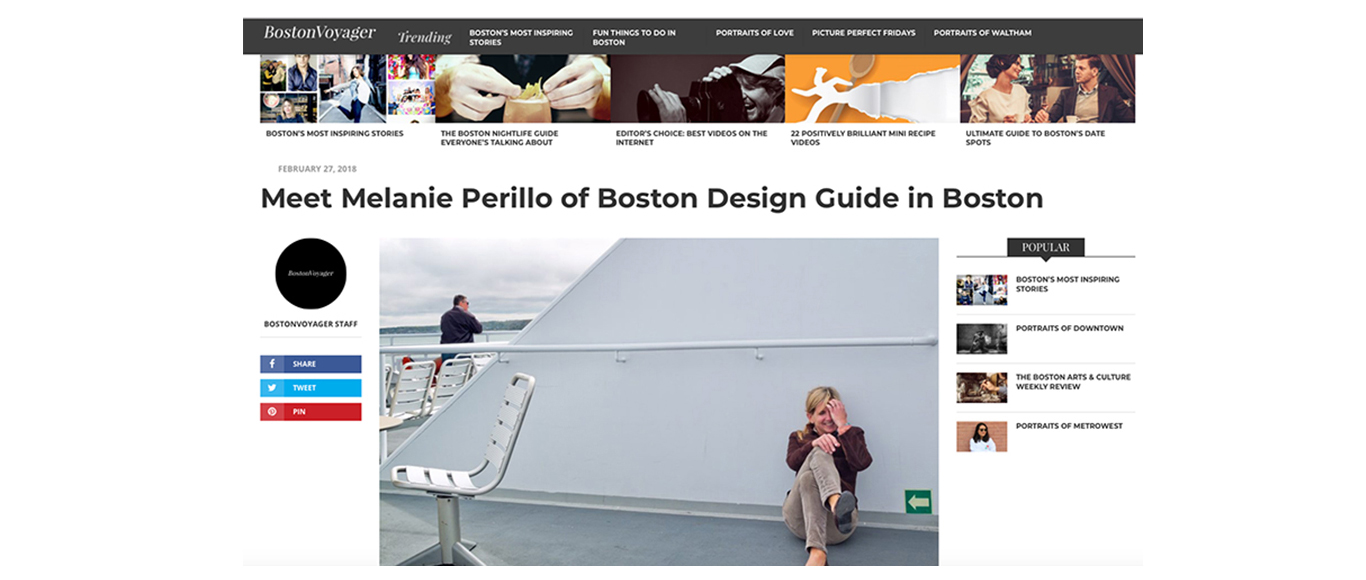Open Portraits of Metrowest popular link
The image size is (1366, 580).
tap(1069, 426)
